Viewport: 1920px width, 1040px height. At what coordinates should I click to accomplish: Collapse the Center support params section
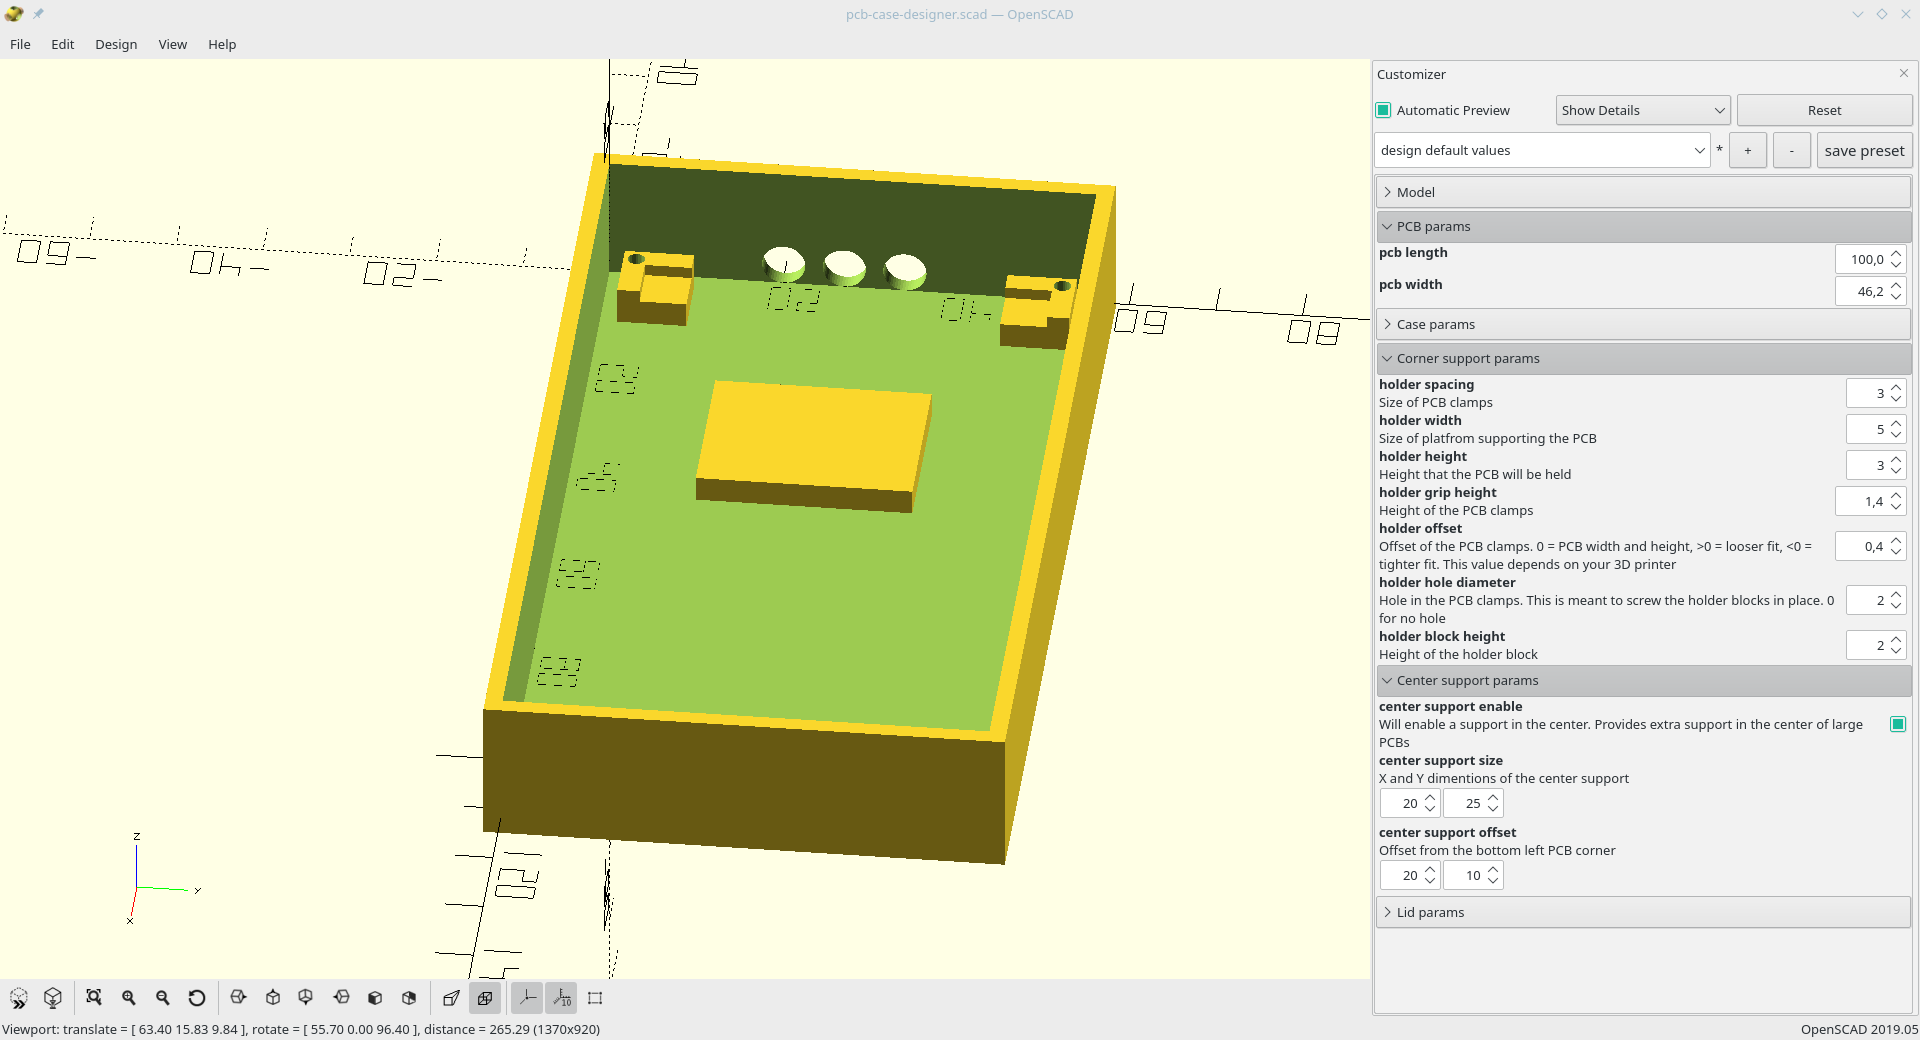(1643, 680)
